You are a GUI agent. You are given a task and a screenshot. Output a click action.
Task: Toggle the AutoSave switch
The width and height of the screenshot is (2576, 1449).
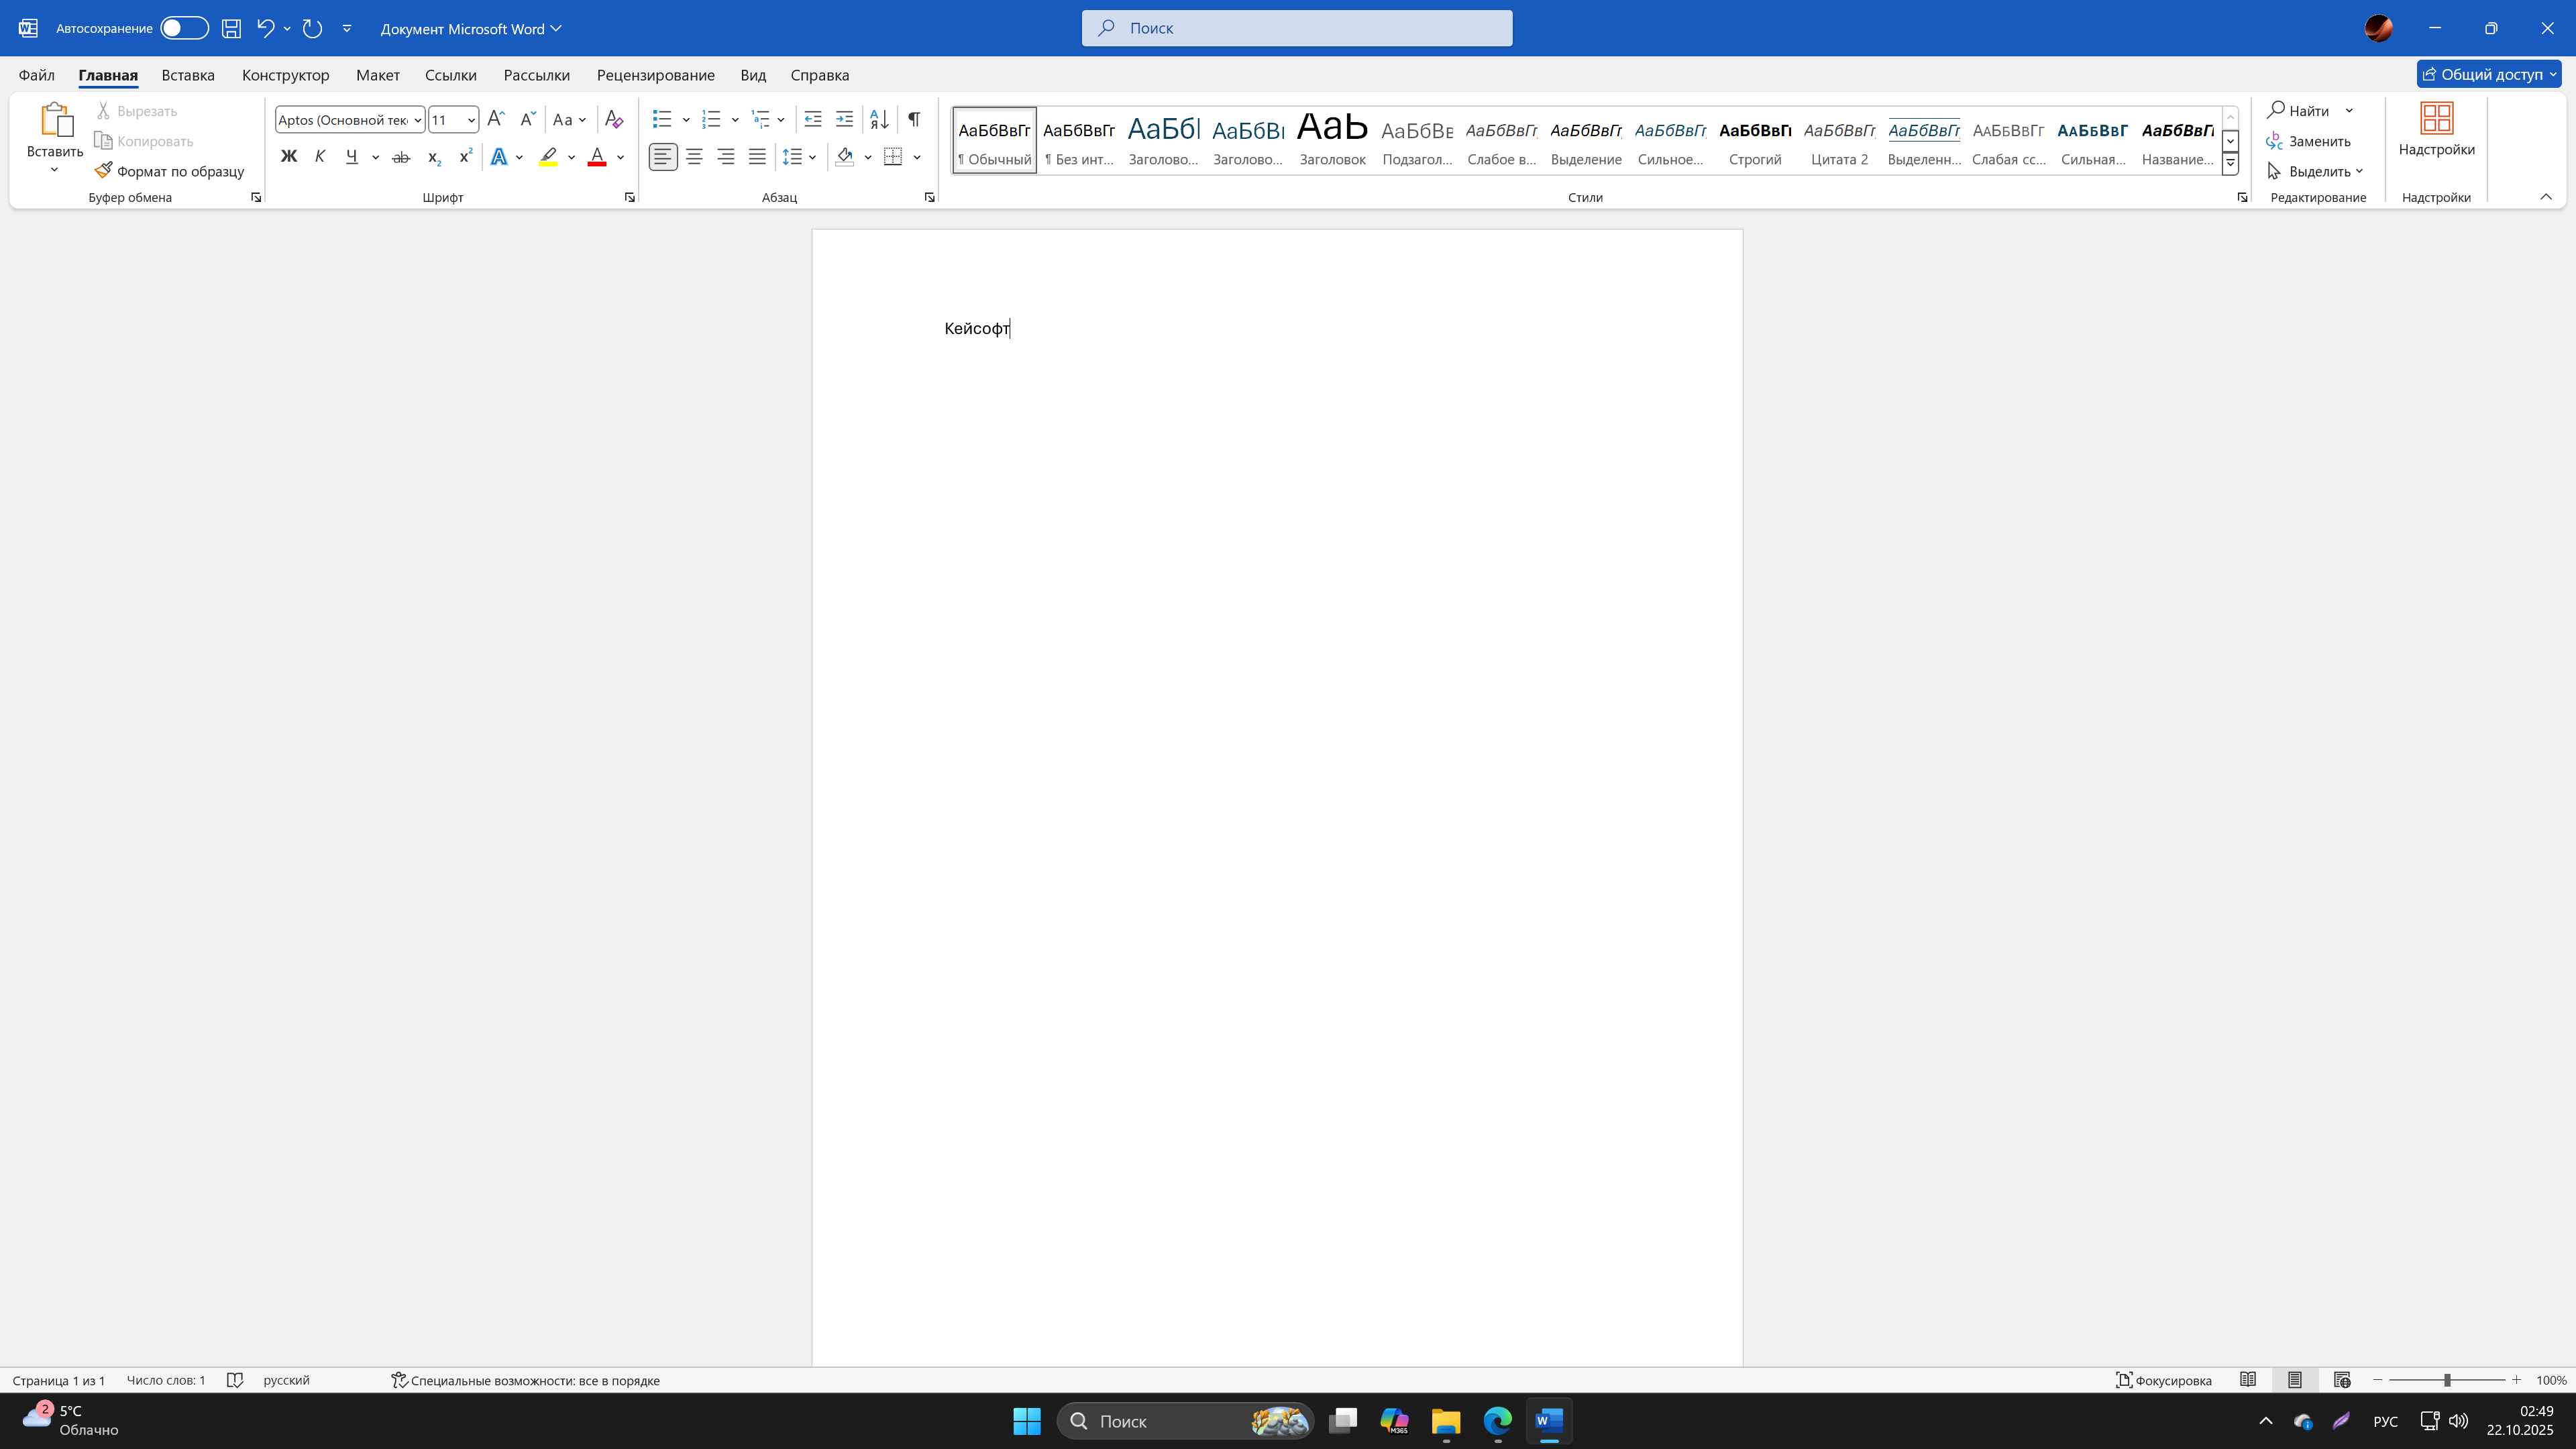184,28
